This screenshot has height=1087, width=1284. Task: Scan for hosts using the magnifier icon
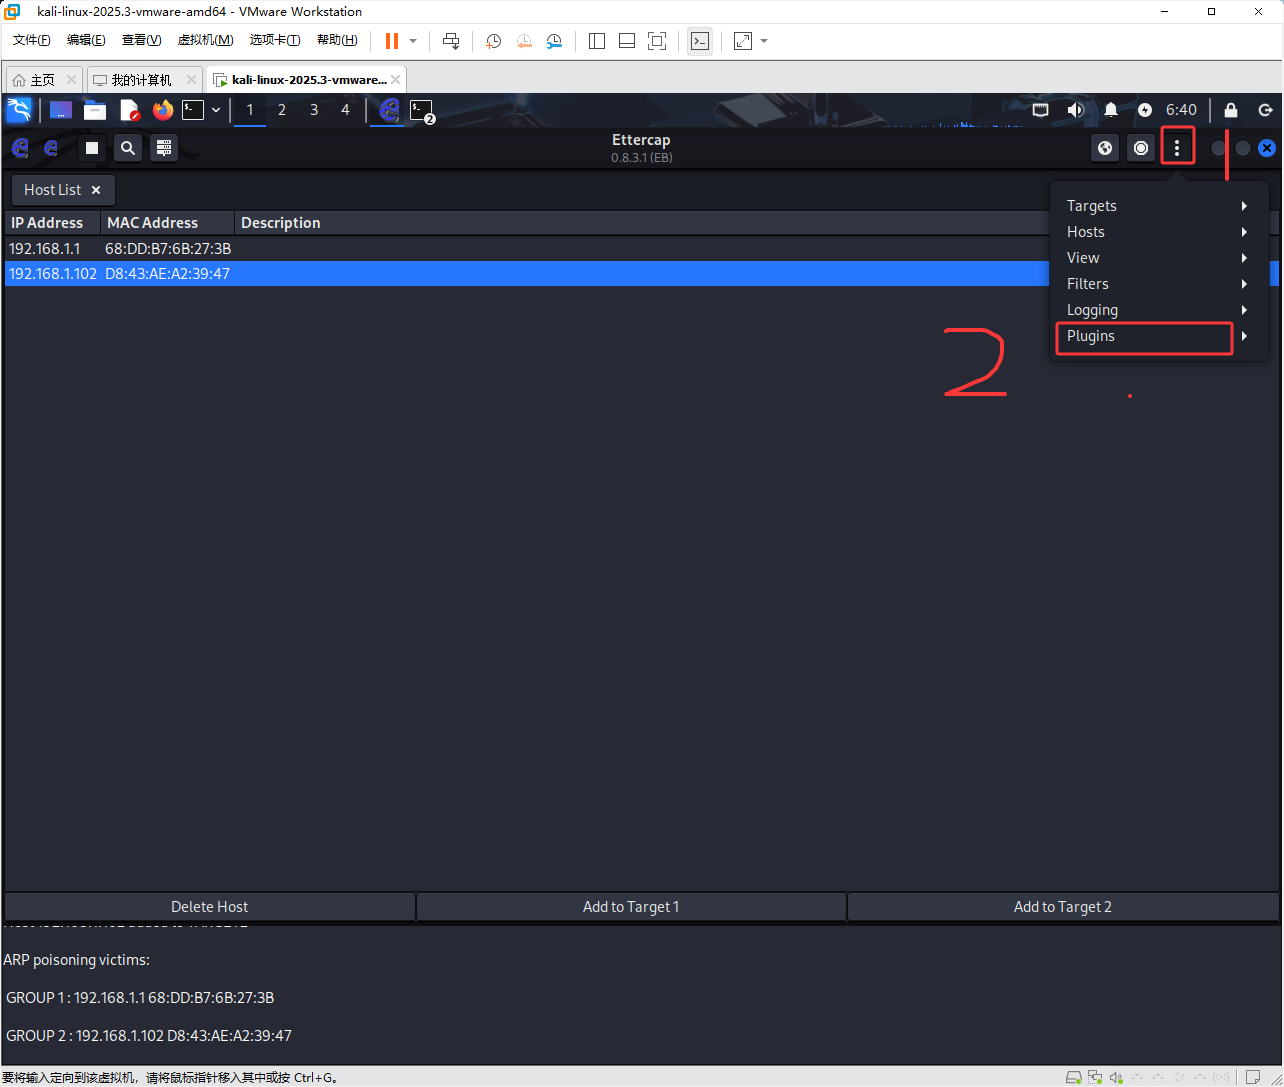[128, 148]
